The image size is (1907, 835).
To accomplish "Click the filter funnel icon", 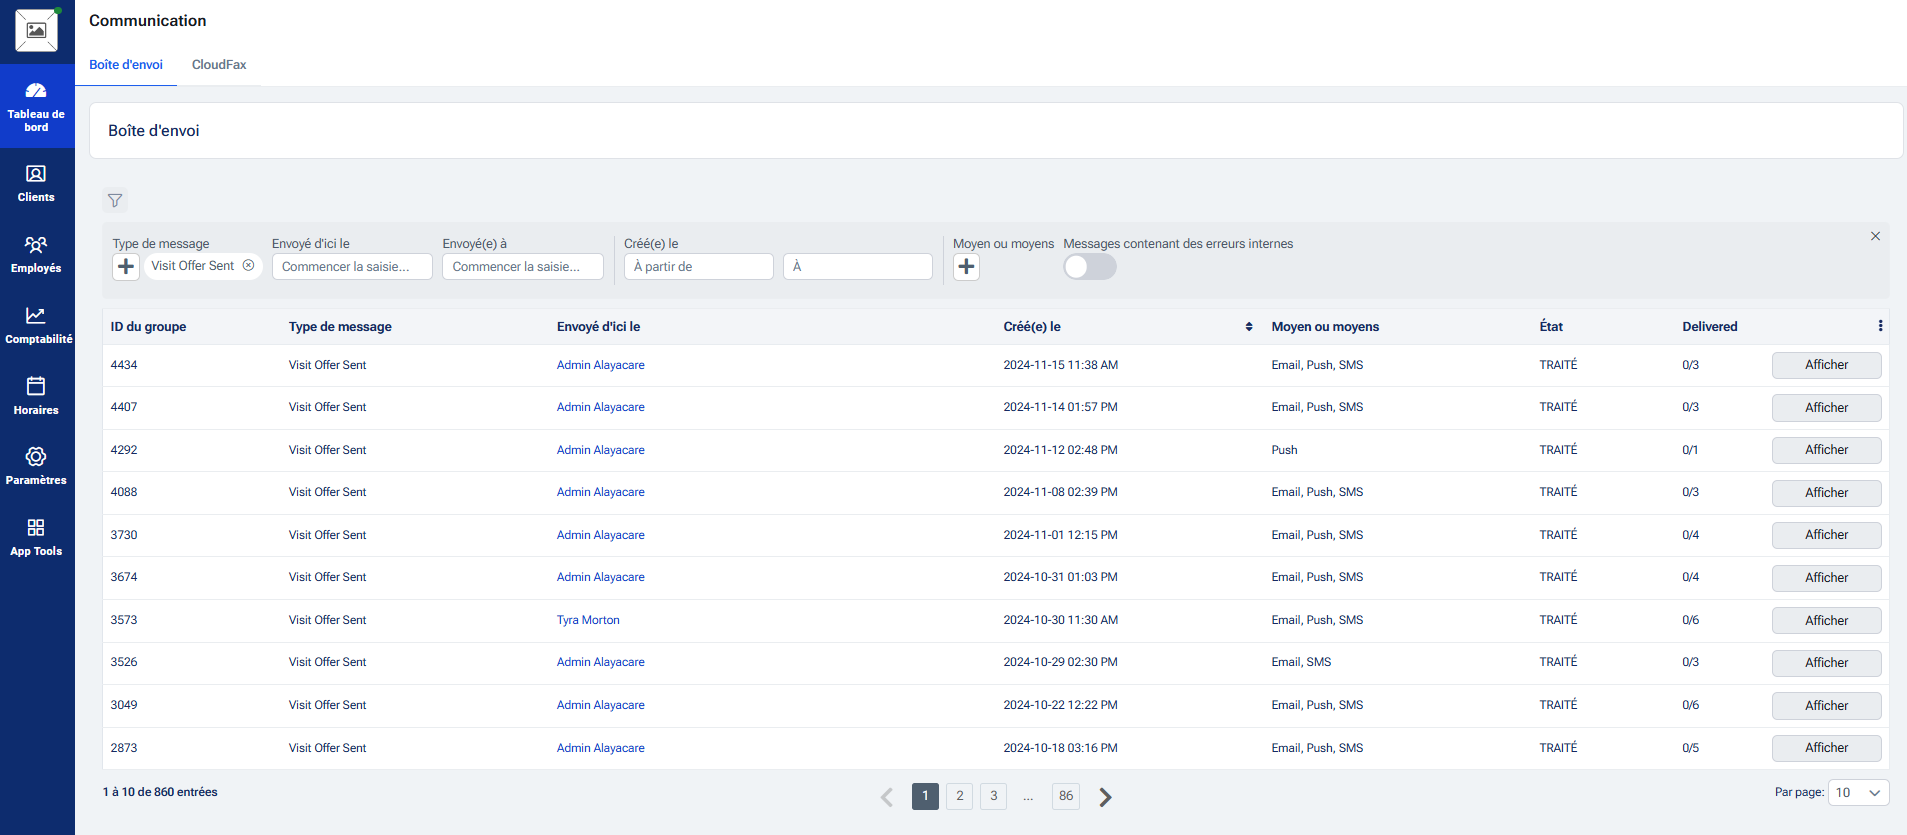I will tap(115, 201).
